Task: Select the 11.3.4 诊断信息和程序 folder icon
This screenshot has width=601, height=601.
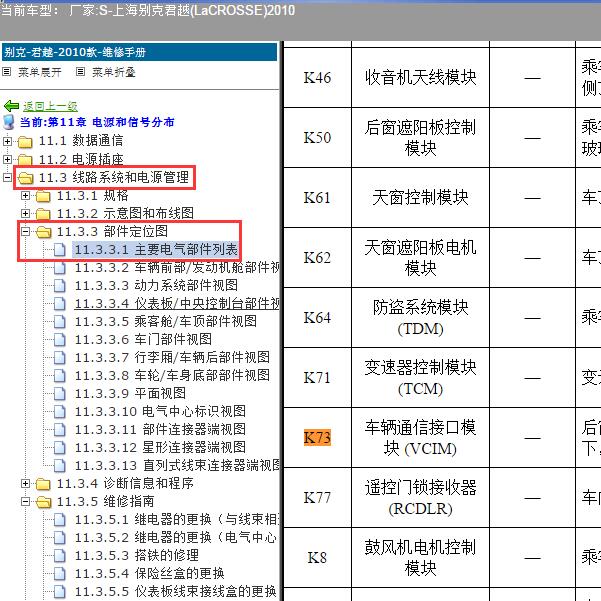Action: point(43,484)
